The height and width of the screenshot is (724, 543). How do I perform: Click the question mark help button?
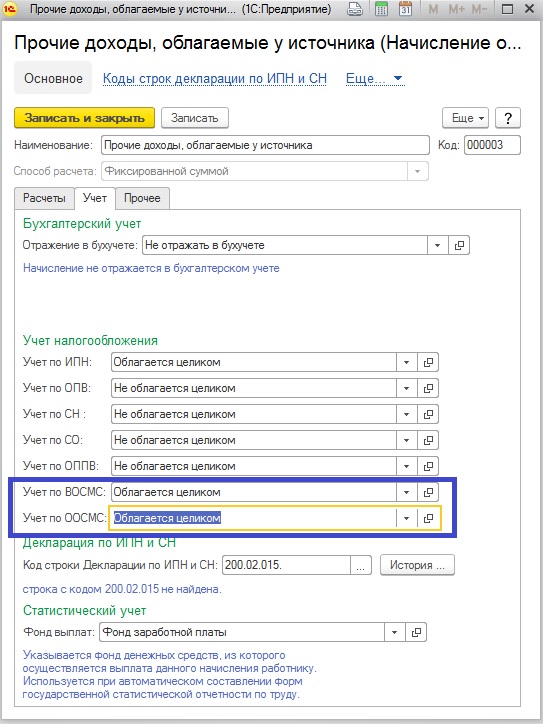[x=508, y=118]
